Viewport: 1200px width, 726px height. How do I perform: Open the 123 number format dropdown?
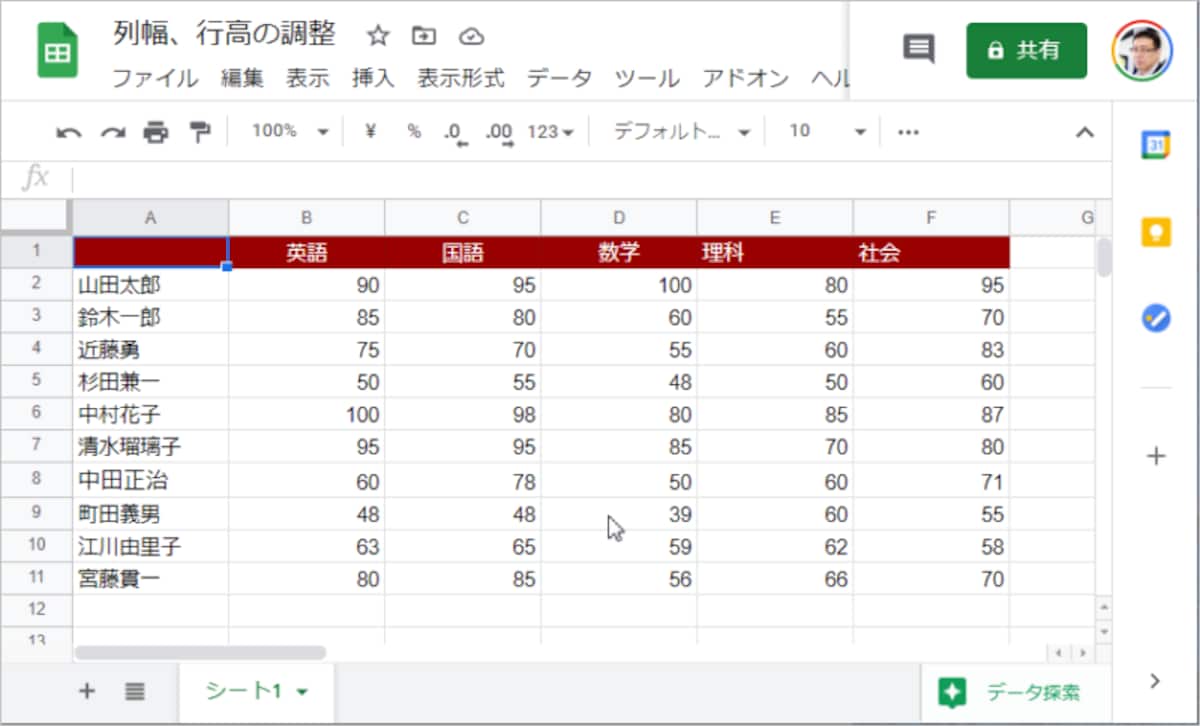coord(550,132)
